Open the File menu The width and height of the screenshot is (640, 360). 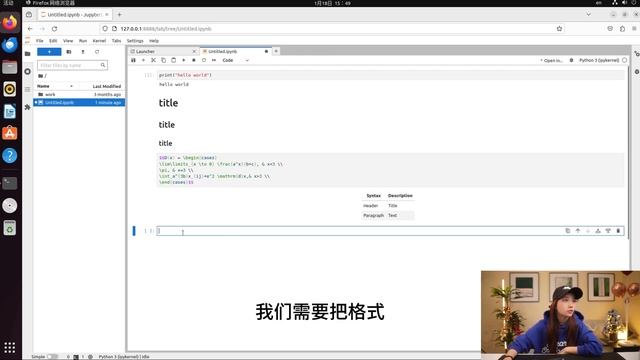[40, 41]
